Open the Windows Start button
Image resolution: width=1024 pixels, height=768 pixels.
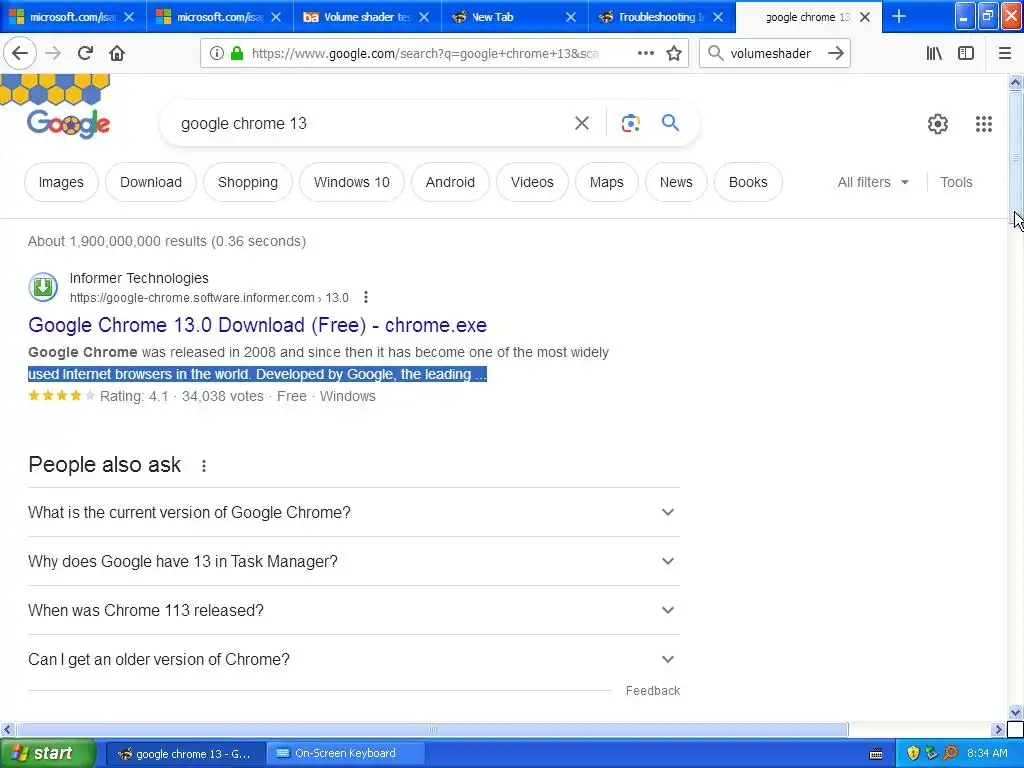(x=48, y=753)
